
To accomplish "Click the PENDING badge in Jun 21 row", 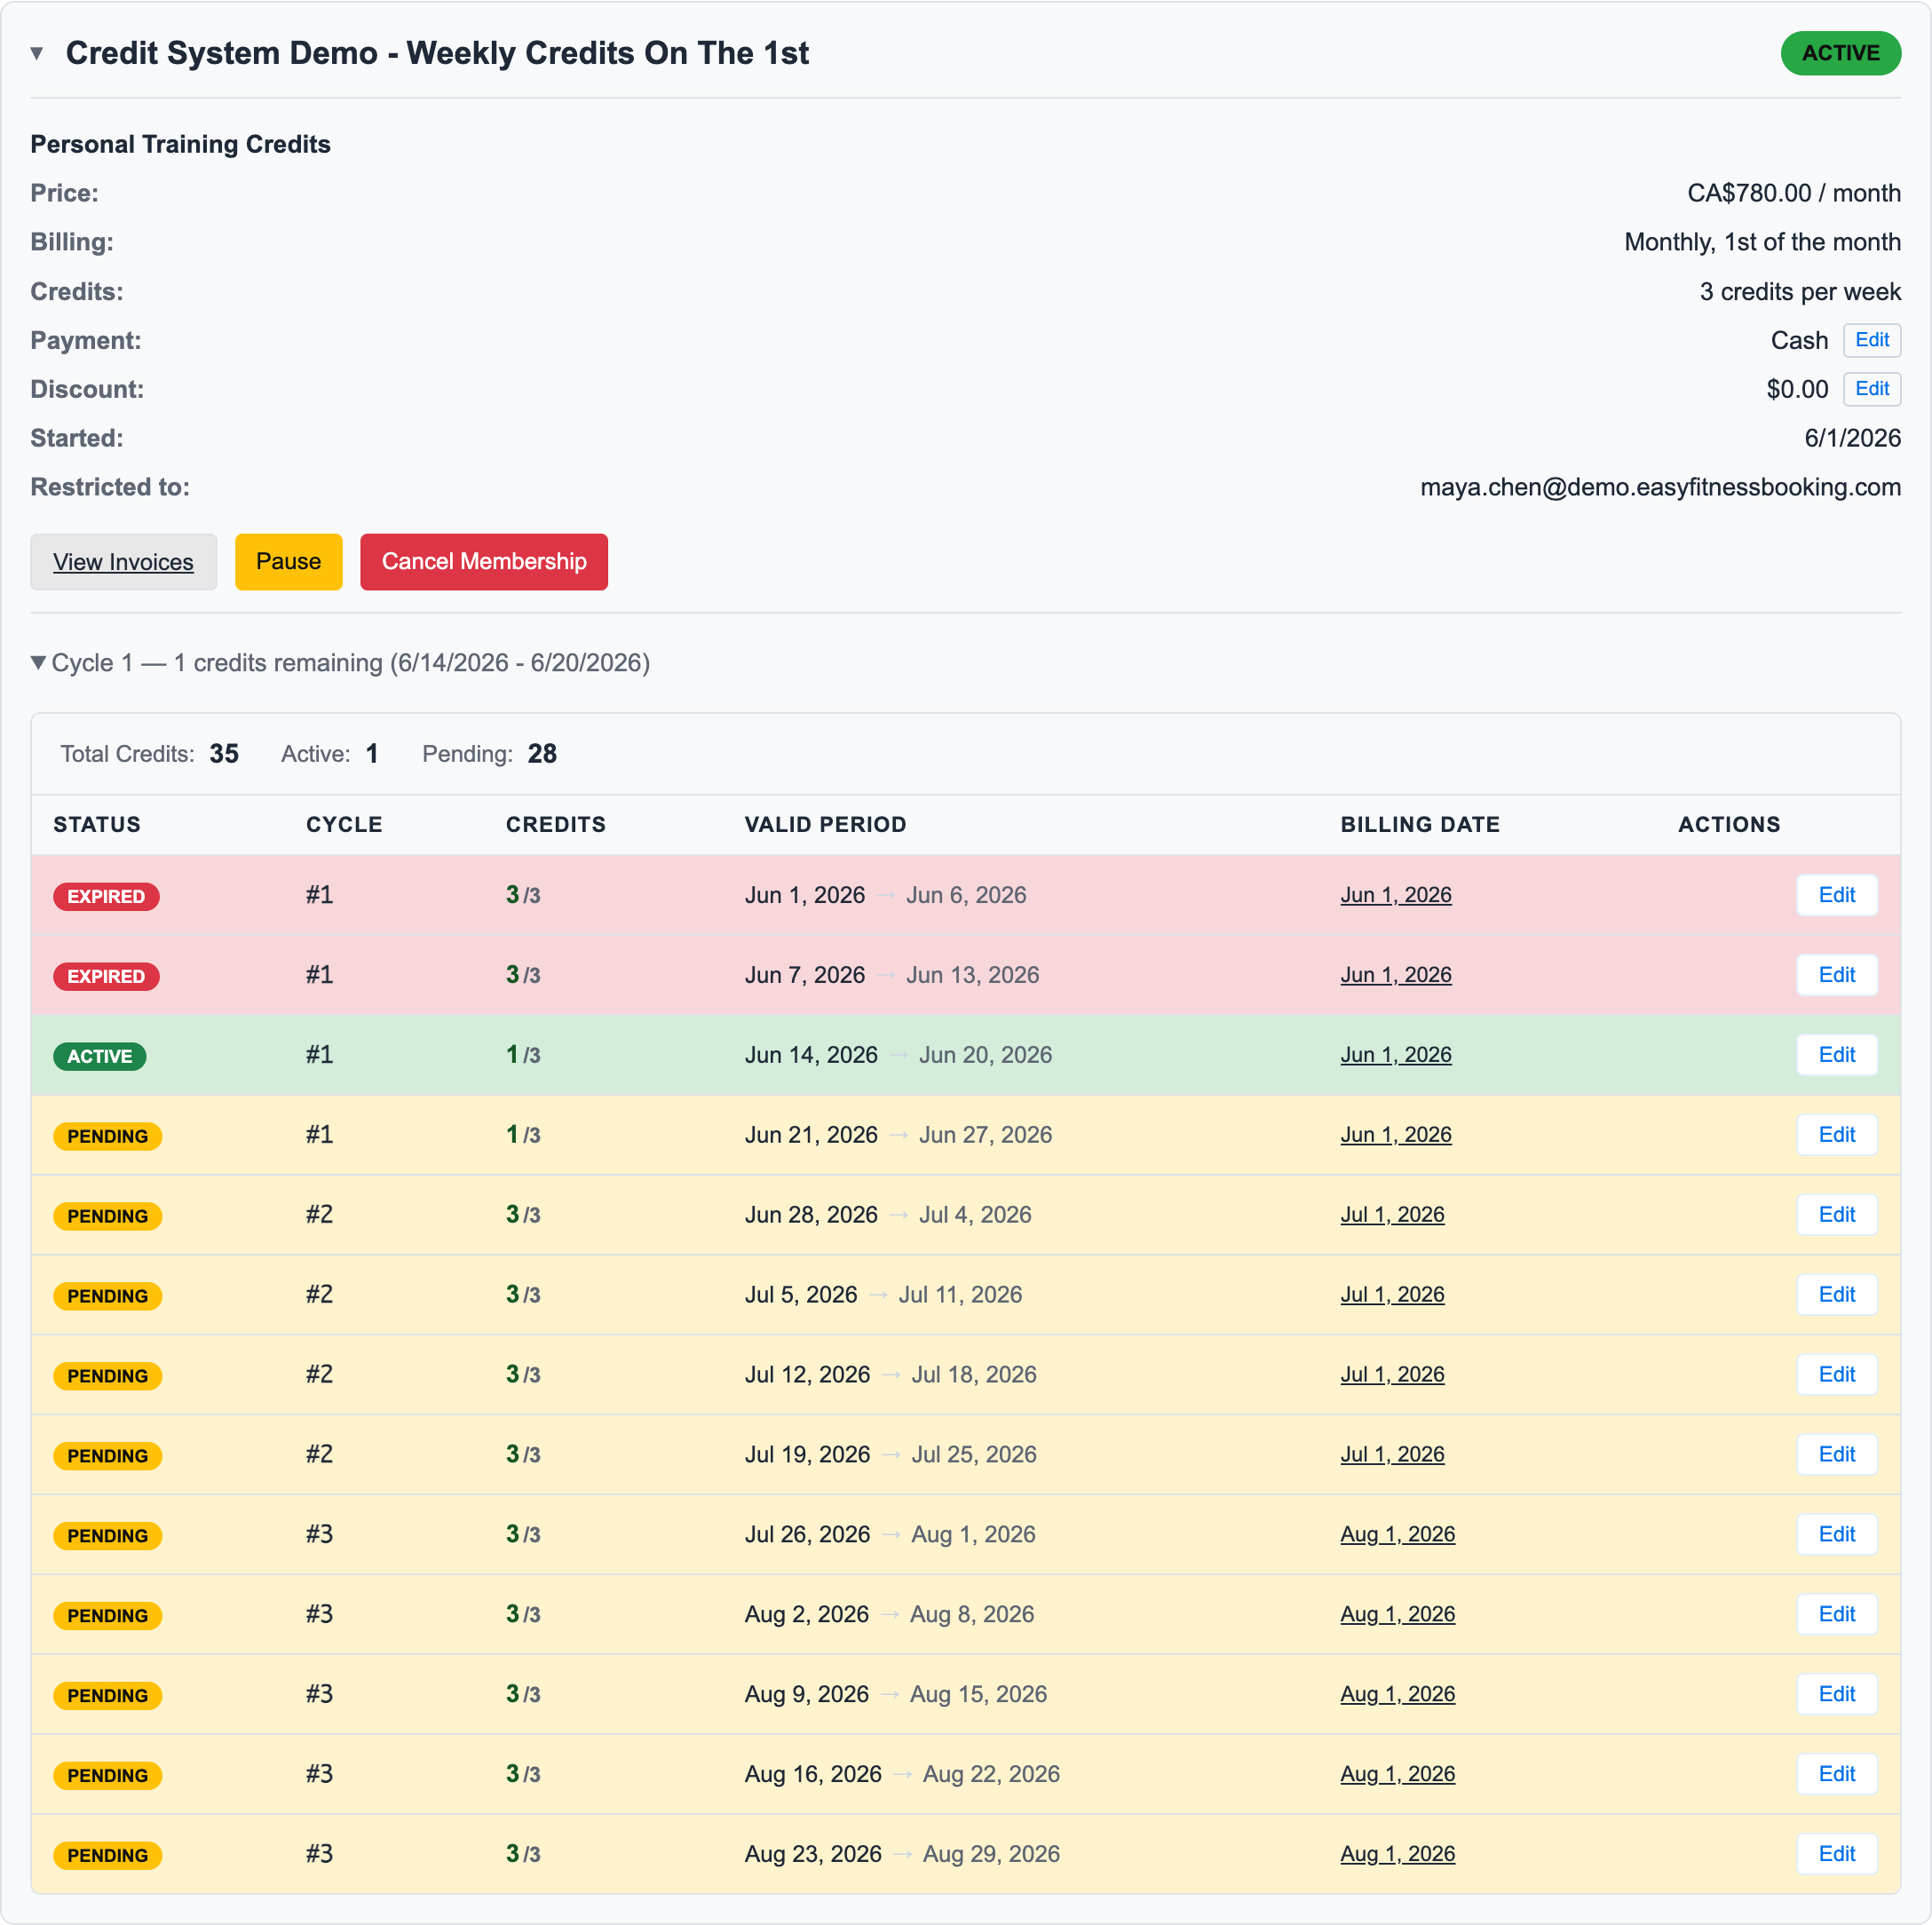I will pyautogui.click(x=108, y=1137).
